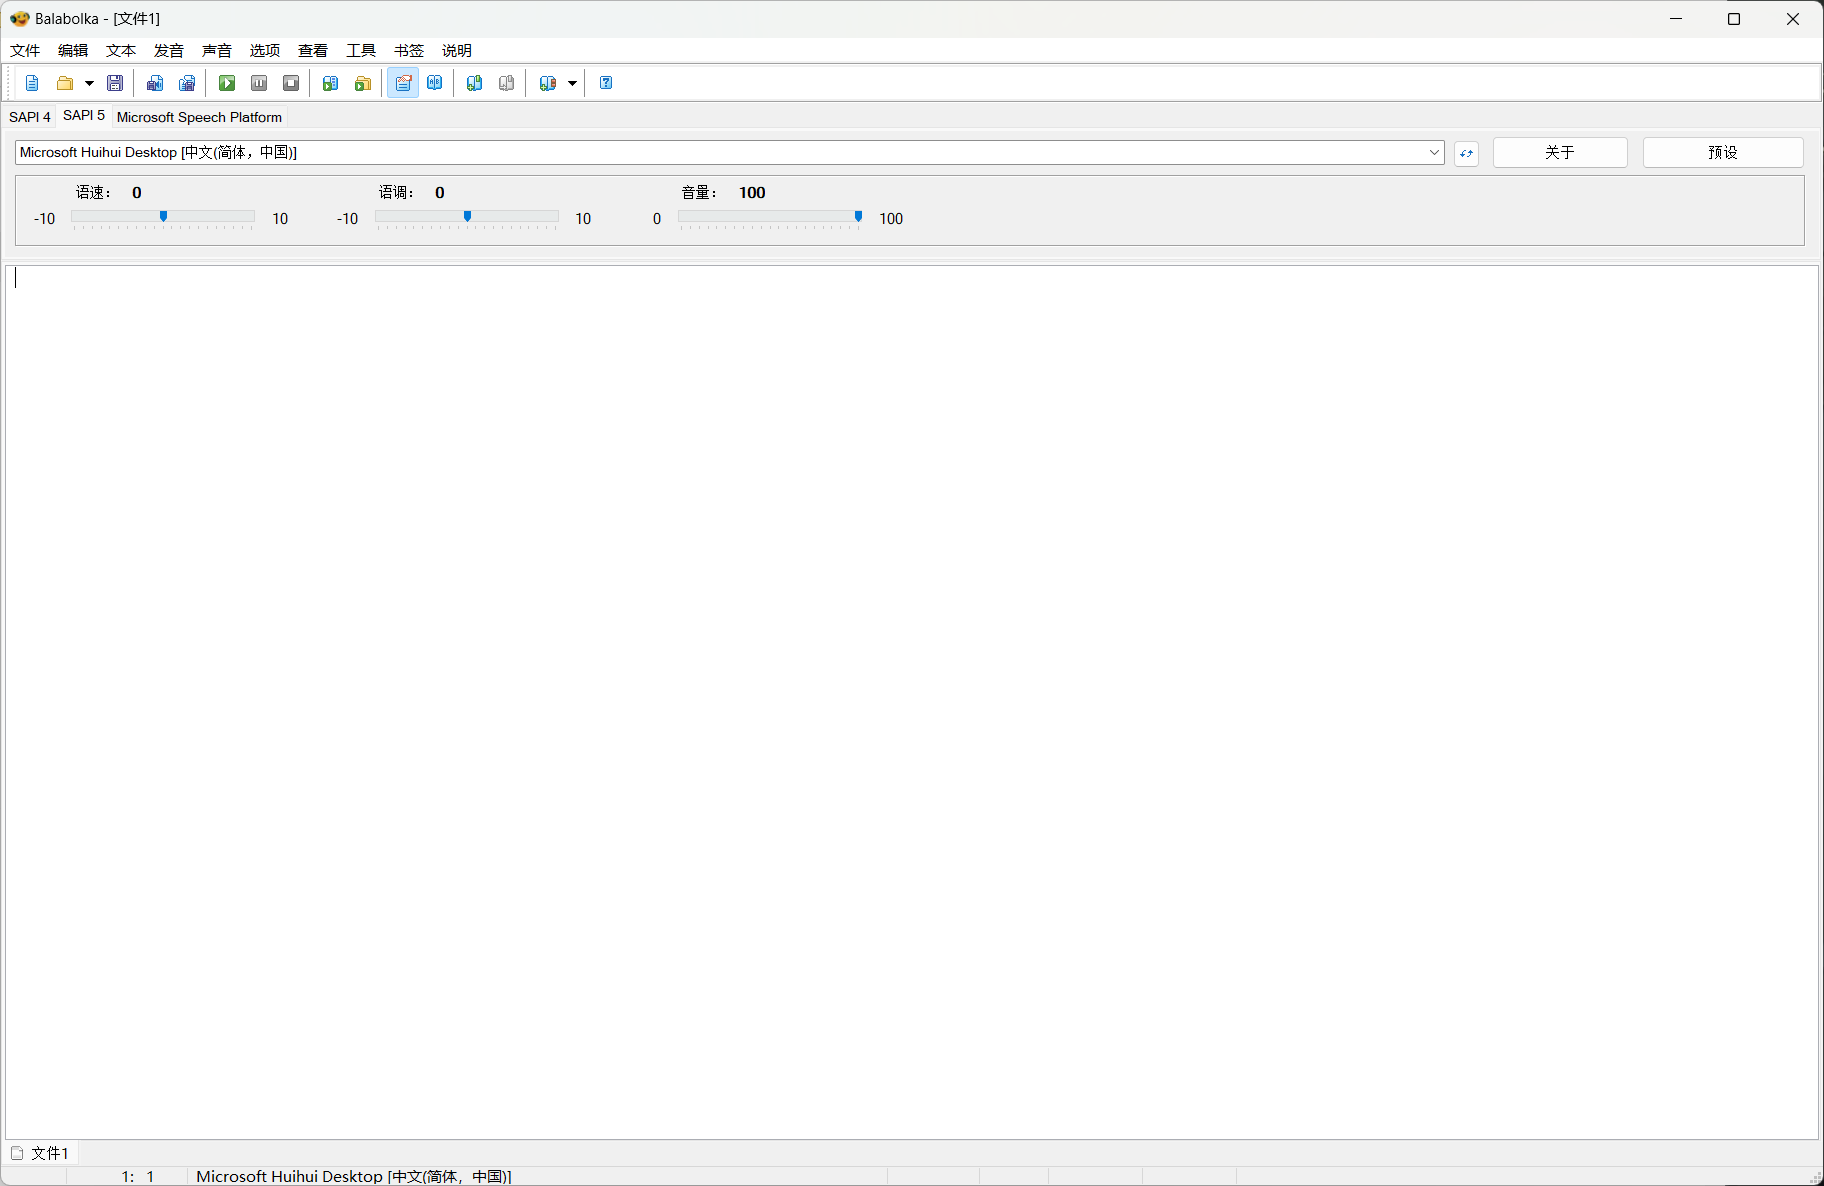Click the 音量 volume slider
Image resolution: width=1824 pixels, height=1186 pixels.
tap(770, 217)
